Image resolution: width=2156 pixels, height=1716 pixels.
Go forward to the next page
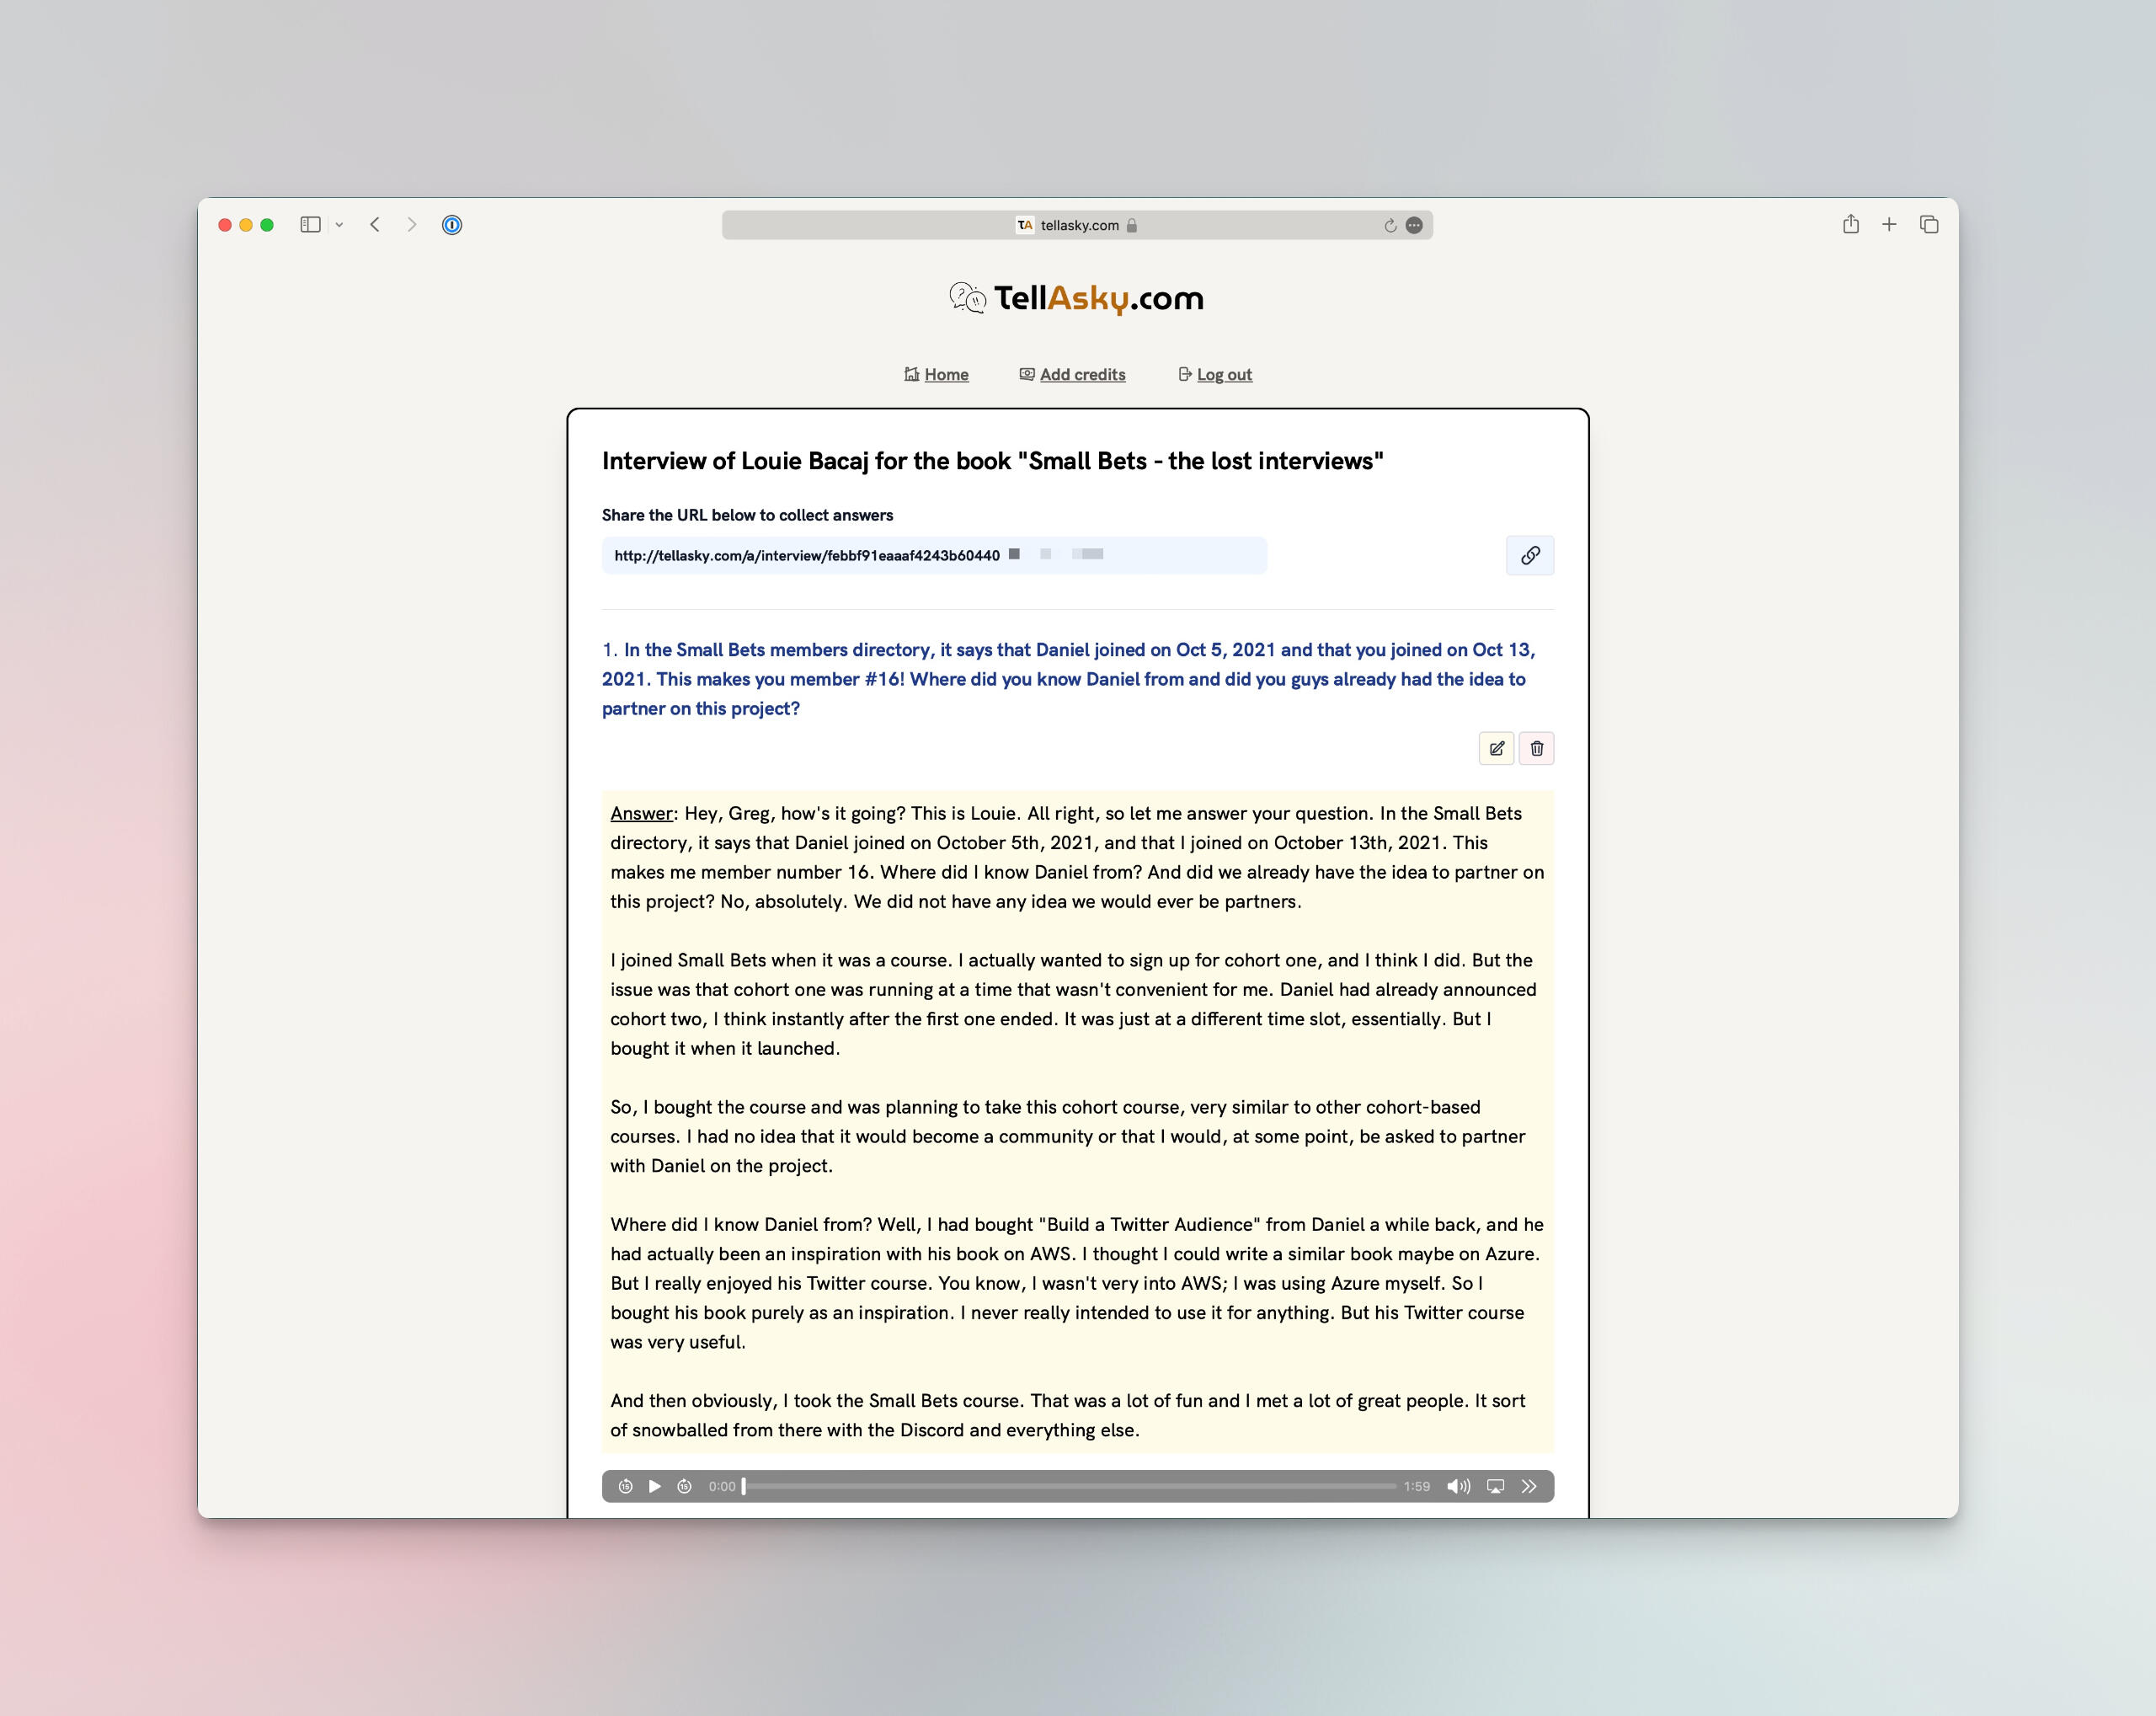coord(412,225)
